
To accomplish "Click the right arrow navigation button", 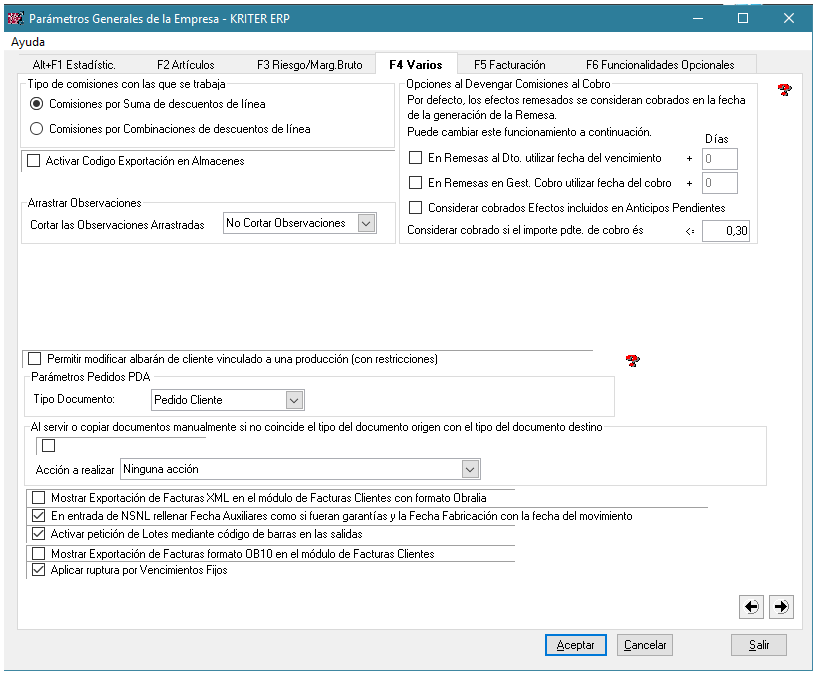I will point(781,606).
